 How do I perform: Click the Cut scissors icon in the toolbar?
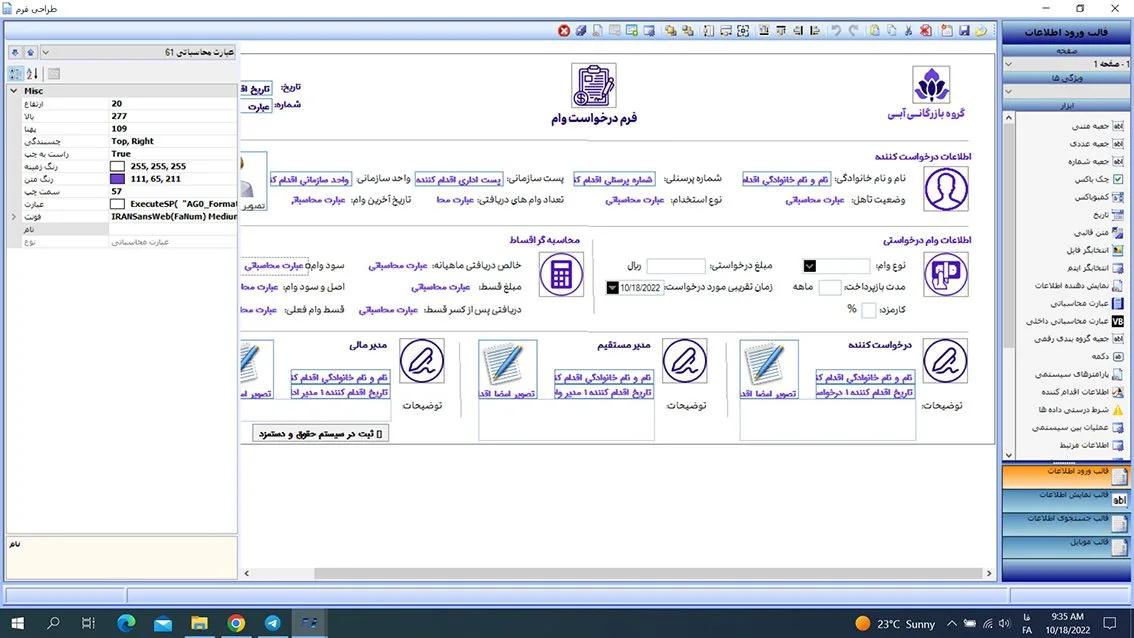point(907,31)
